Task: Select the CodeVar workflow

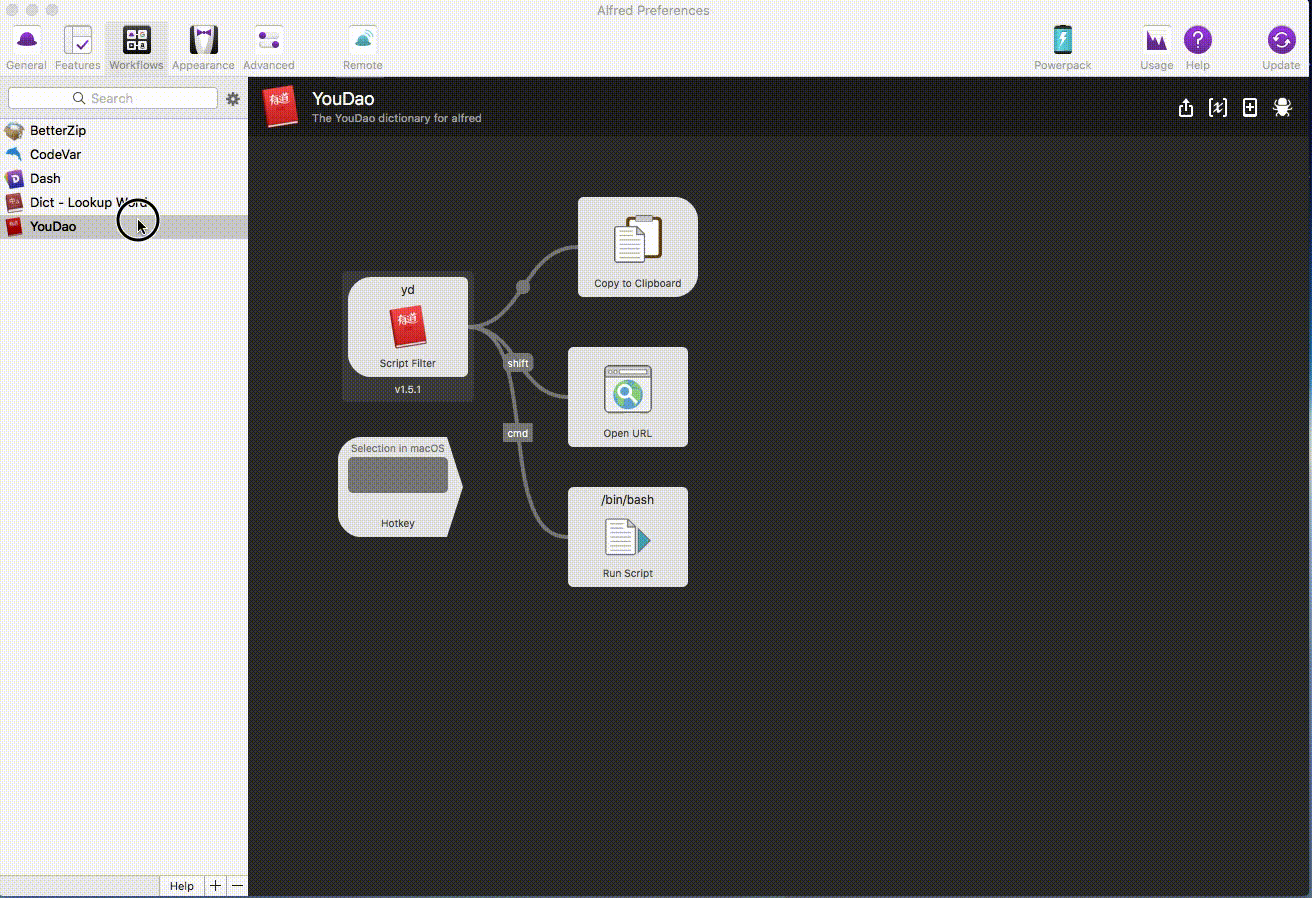Action: (x=124, y=155)
